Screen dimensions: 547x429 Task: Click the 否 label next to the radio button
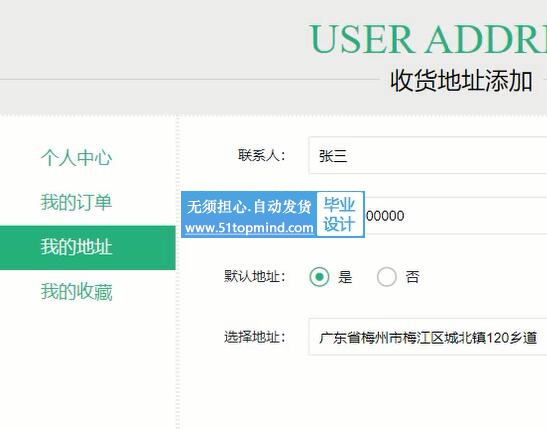click(412, 277)
